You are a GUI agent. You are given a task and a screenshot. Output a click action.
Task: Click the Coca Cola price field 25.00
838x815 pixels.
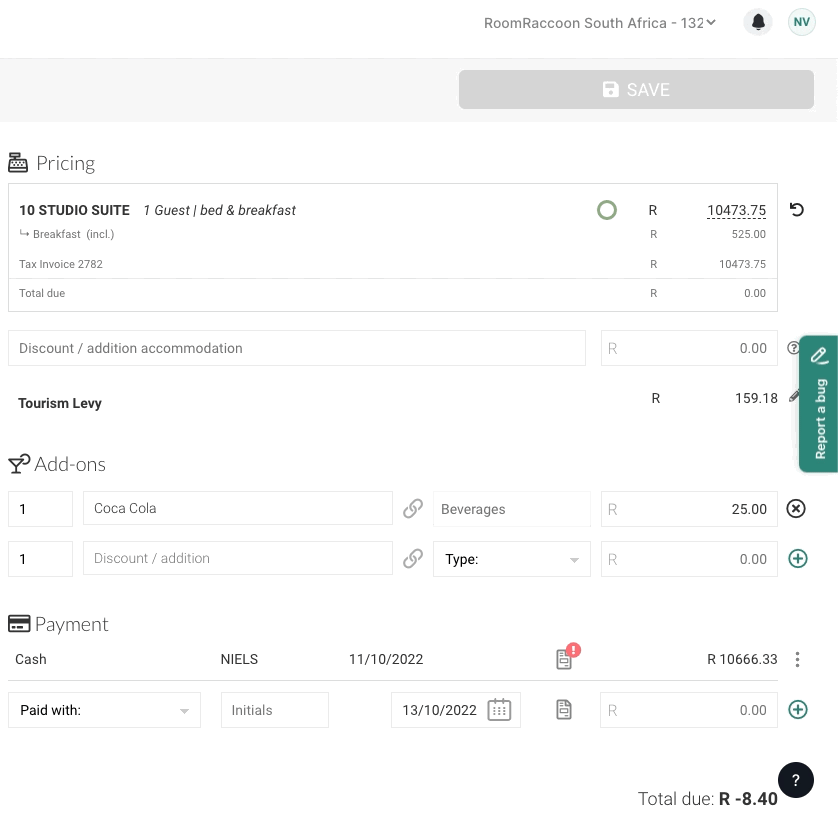689,509
